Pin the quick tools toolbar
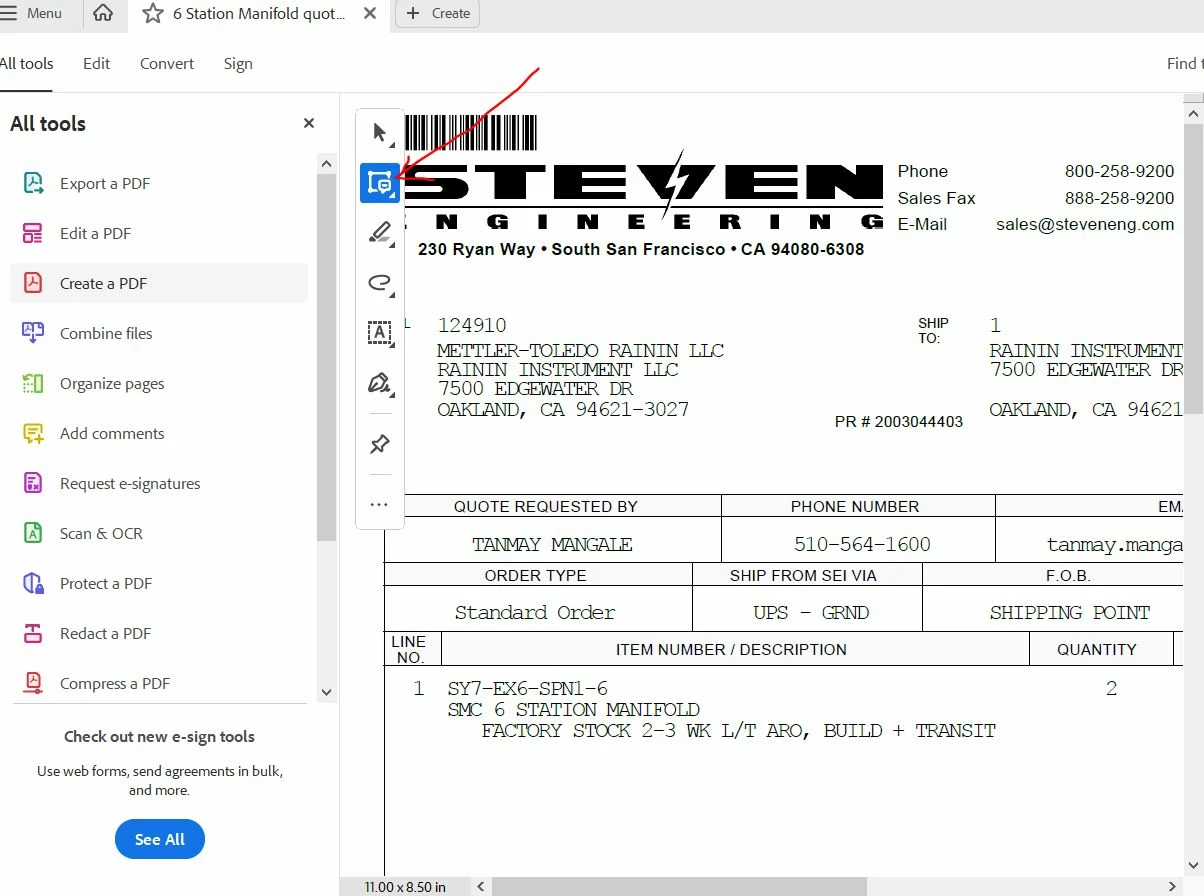1204x896 pixels. [x=380, y=444]
